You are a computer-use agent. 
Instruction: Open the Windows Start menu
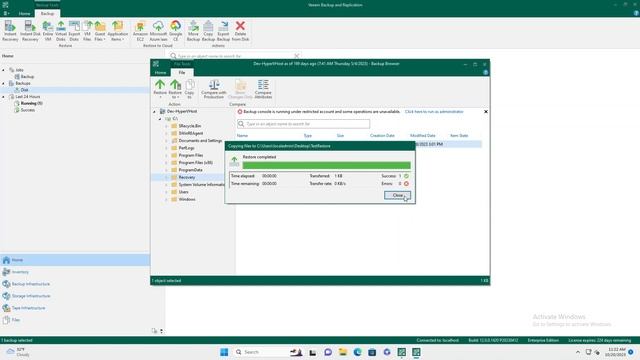pyautogui.click(x=224, y=352)
